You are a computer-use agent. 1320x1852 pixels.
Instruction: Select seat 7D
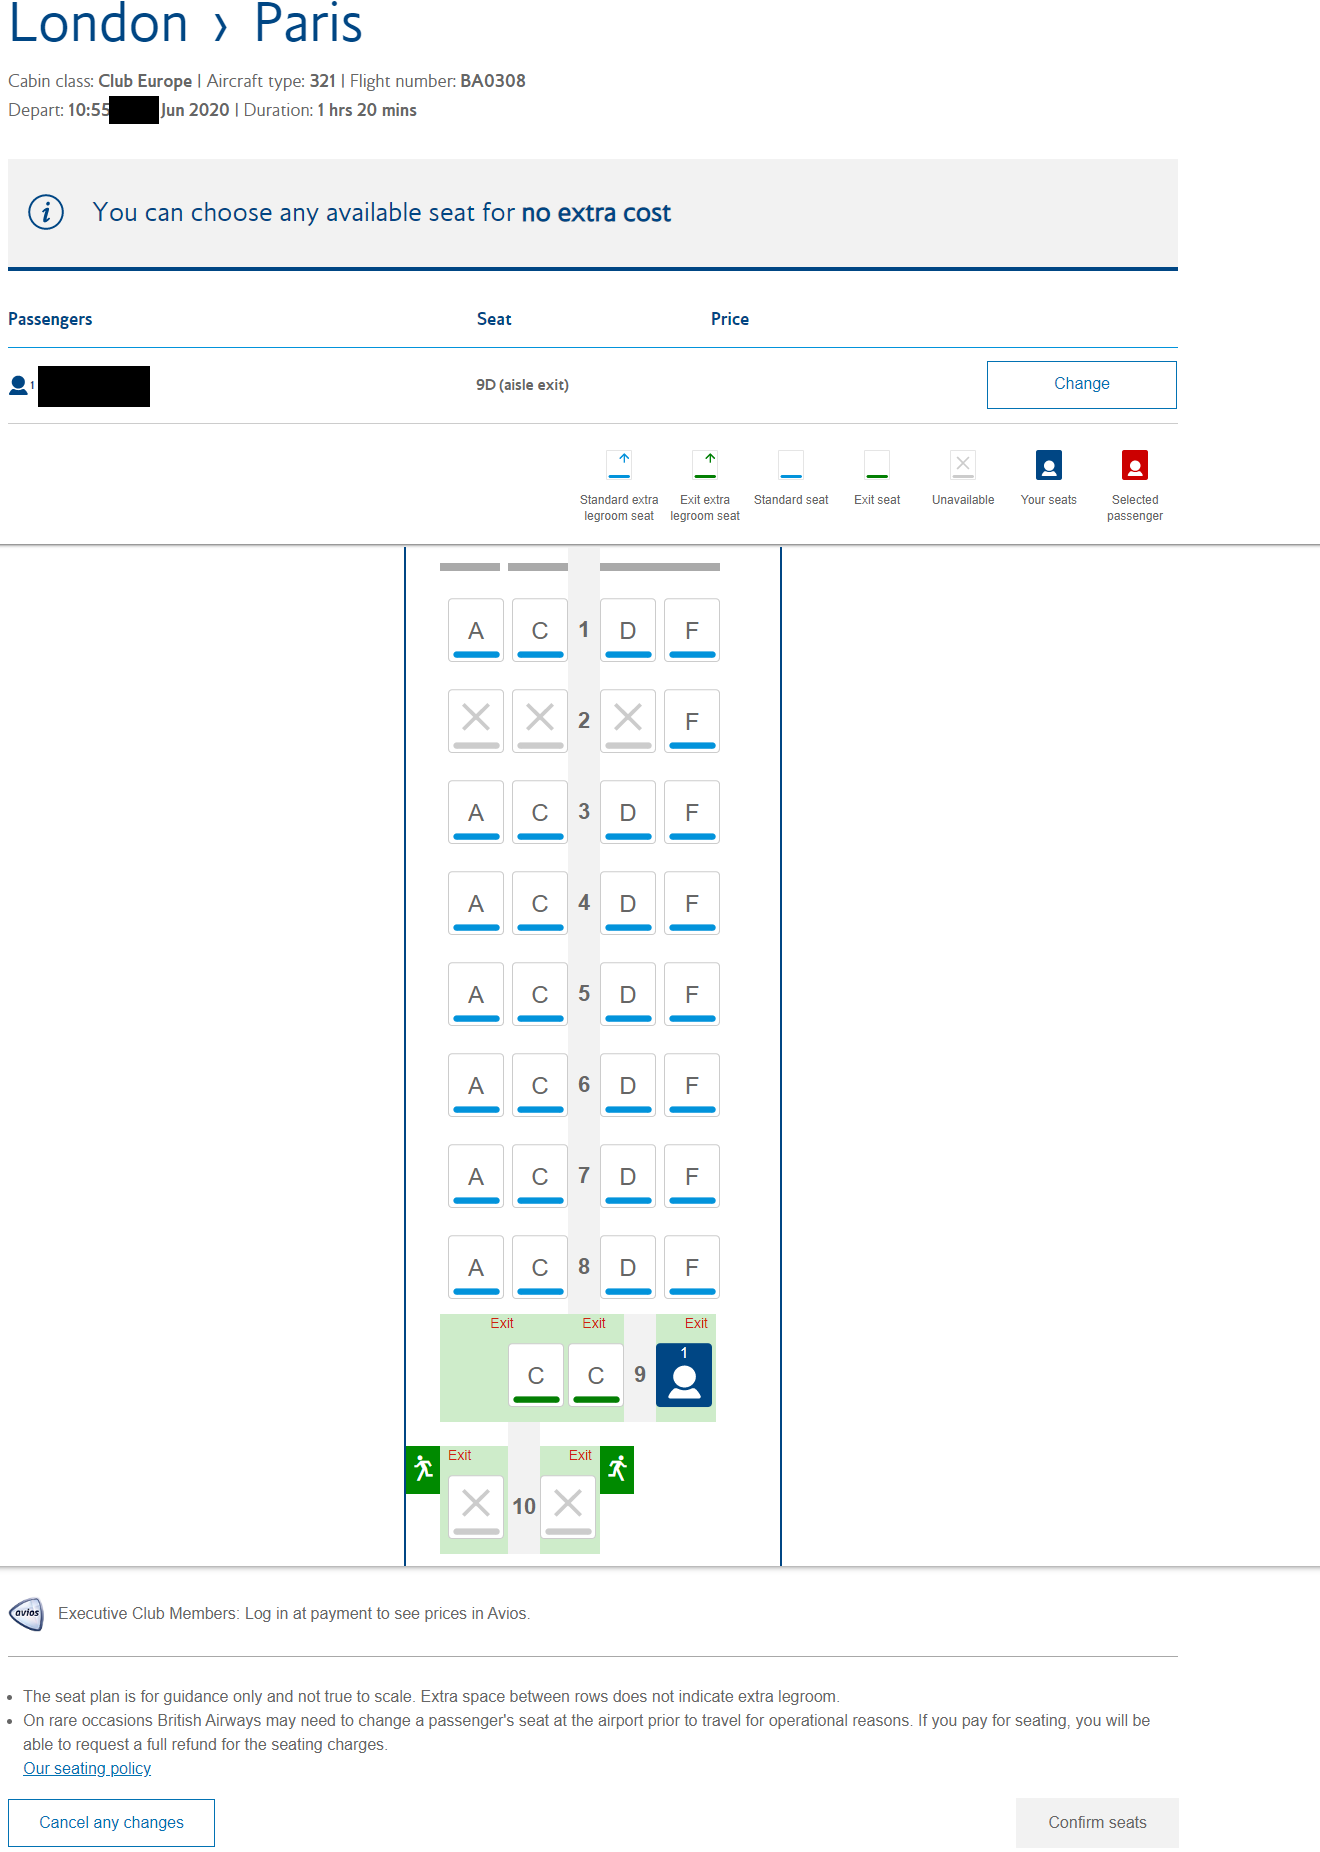(628, 1176)
